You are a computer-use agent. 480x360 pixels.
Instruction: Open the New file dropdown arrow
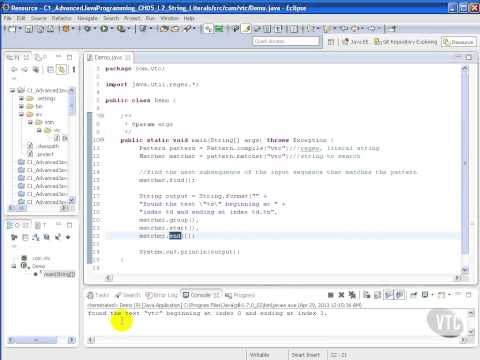point(20,29)
